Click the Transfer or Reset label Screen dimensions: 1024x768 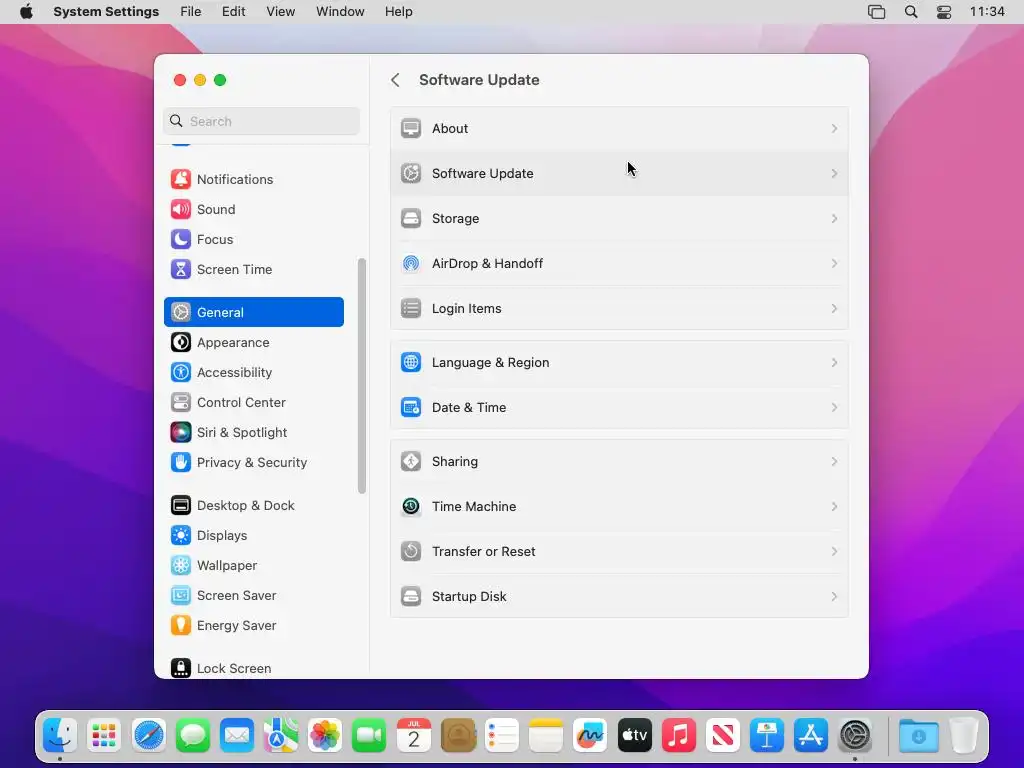pyautogui.click(x=483, y=552)
